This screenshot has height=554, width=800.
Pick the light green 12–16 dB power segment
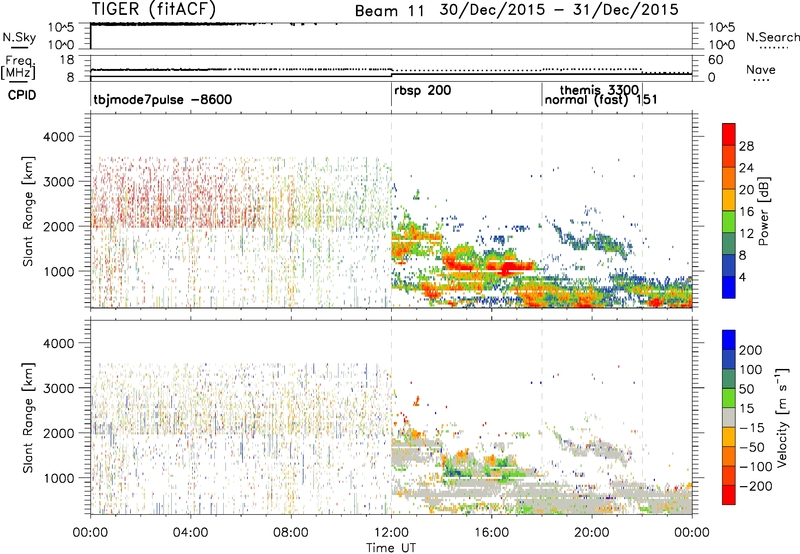[729, 222]
